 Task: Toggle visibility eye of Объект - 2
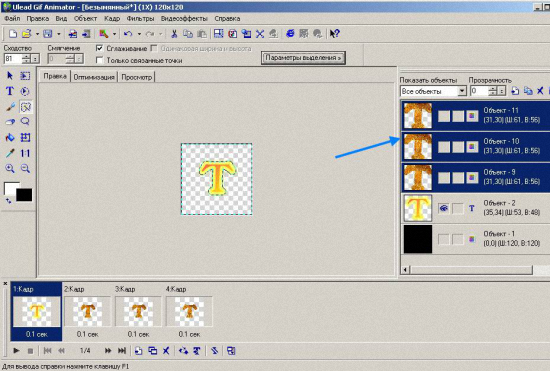point(444,208)
